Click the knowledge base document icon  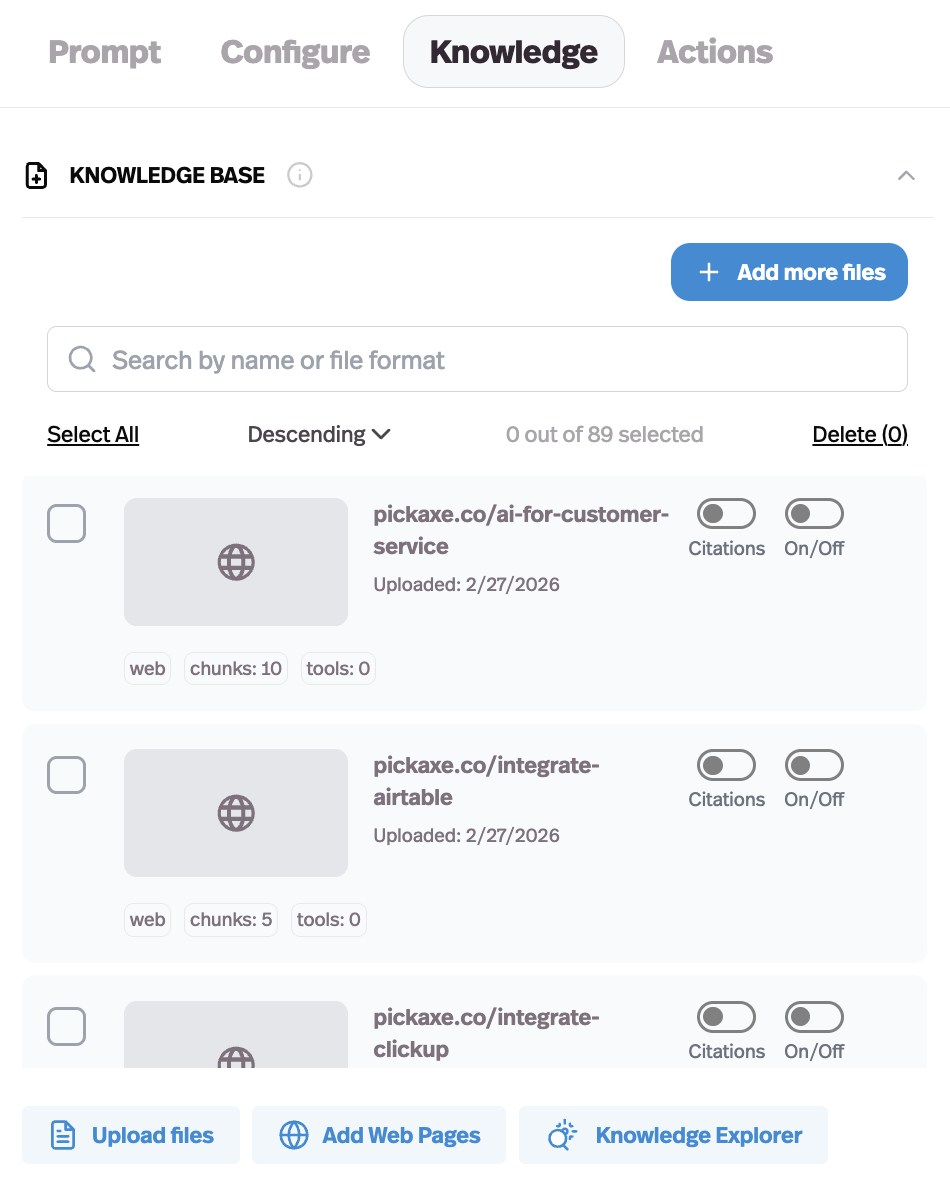click(x=34, y=175)
